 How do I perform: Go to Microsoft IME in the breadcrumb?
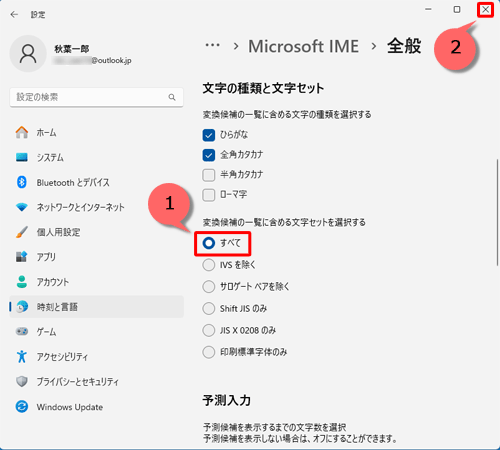[x=303, y=46]
